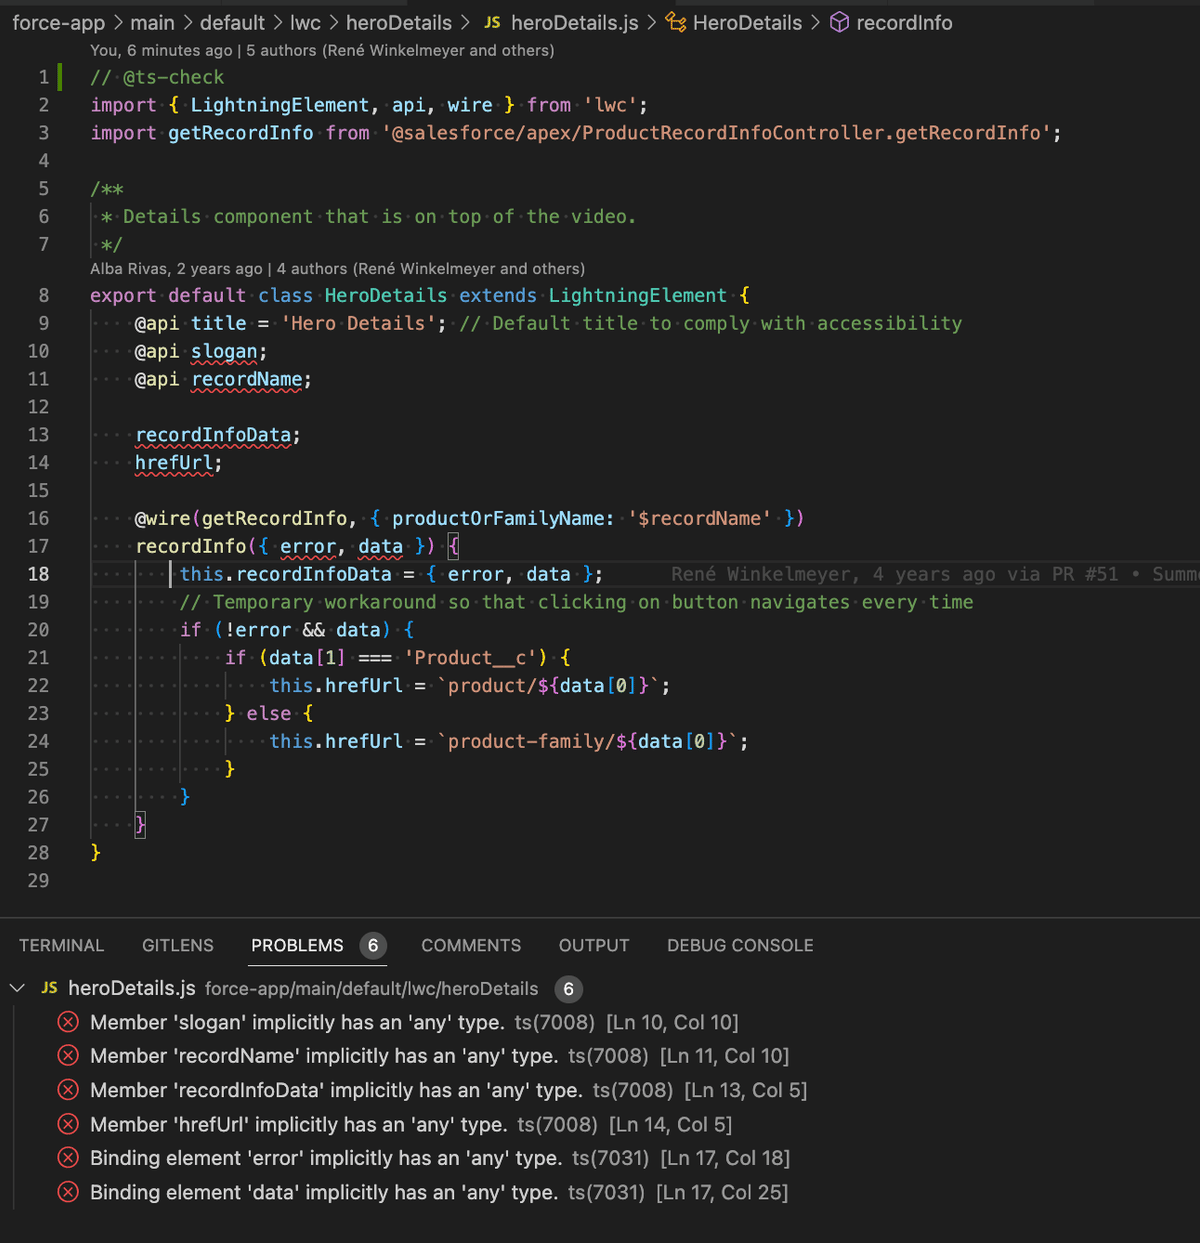Viewport: 1200px width, 1243px height.
Task: Click '[Ln 10, Col 10]' location text
Action: 673,1022
